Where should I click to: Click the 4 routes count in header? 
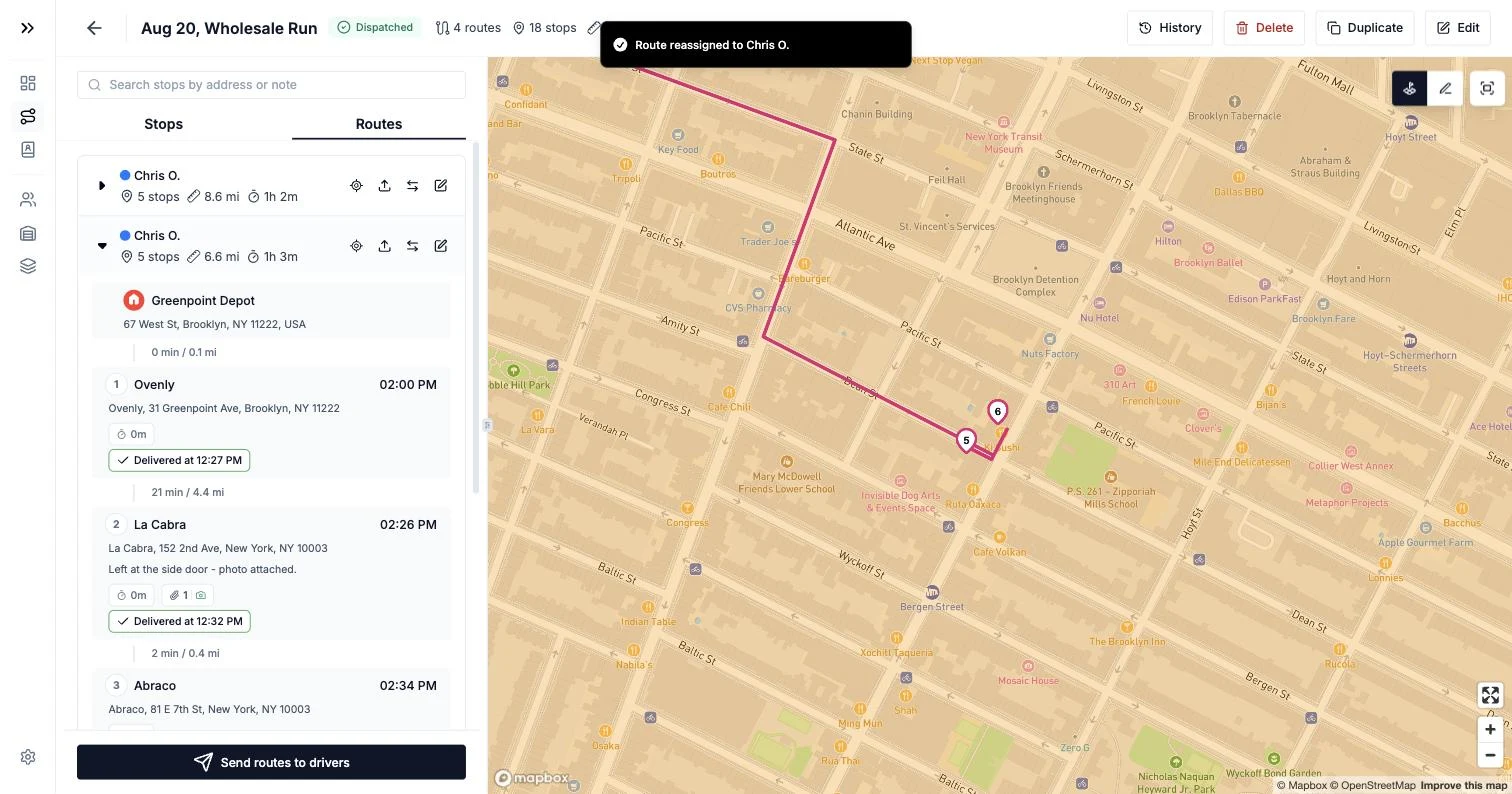pos(468,28)
